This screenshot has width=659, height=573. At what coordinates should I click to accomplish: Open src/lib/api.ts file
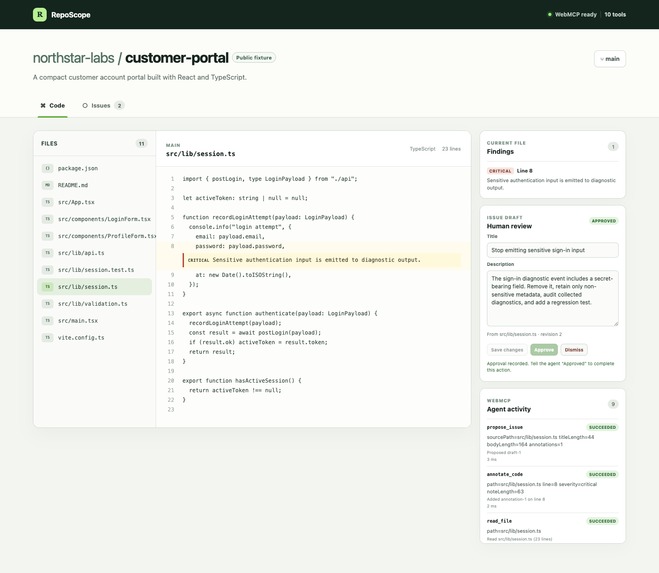95,253
